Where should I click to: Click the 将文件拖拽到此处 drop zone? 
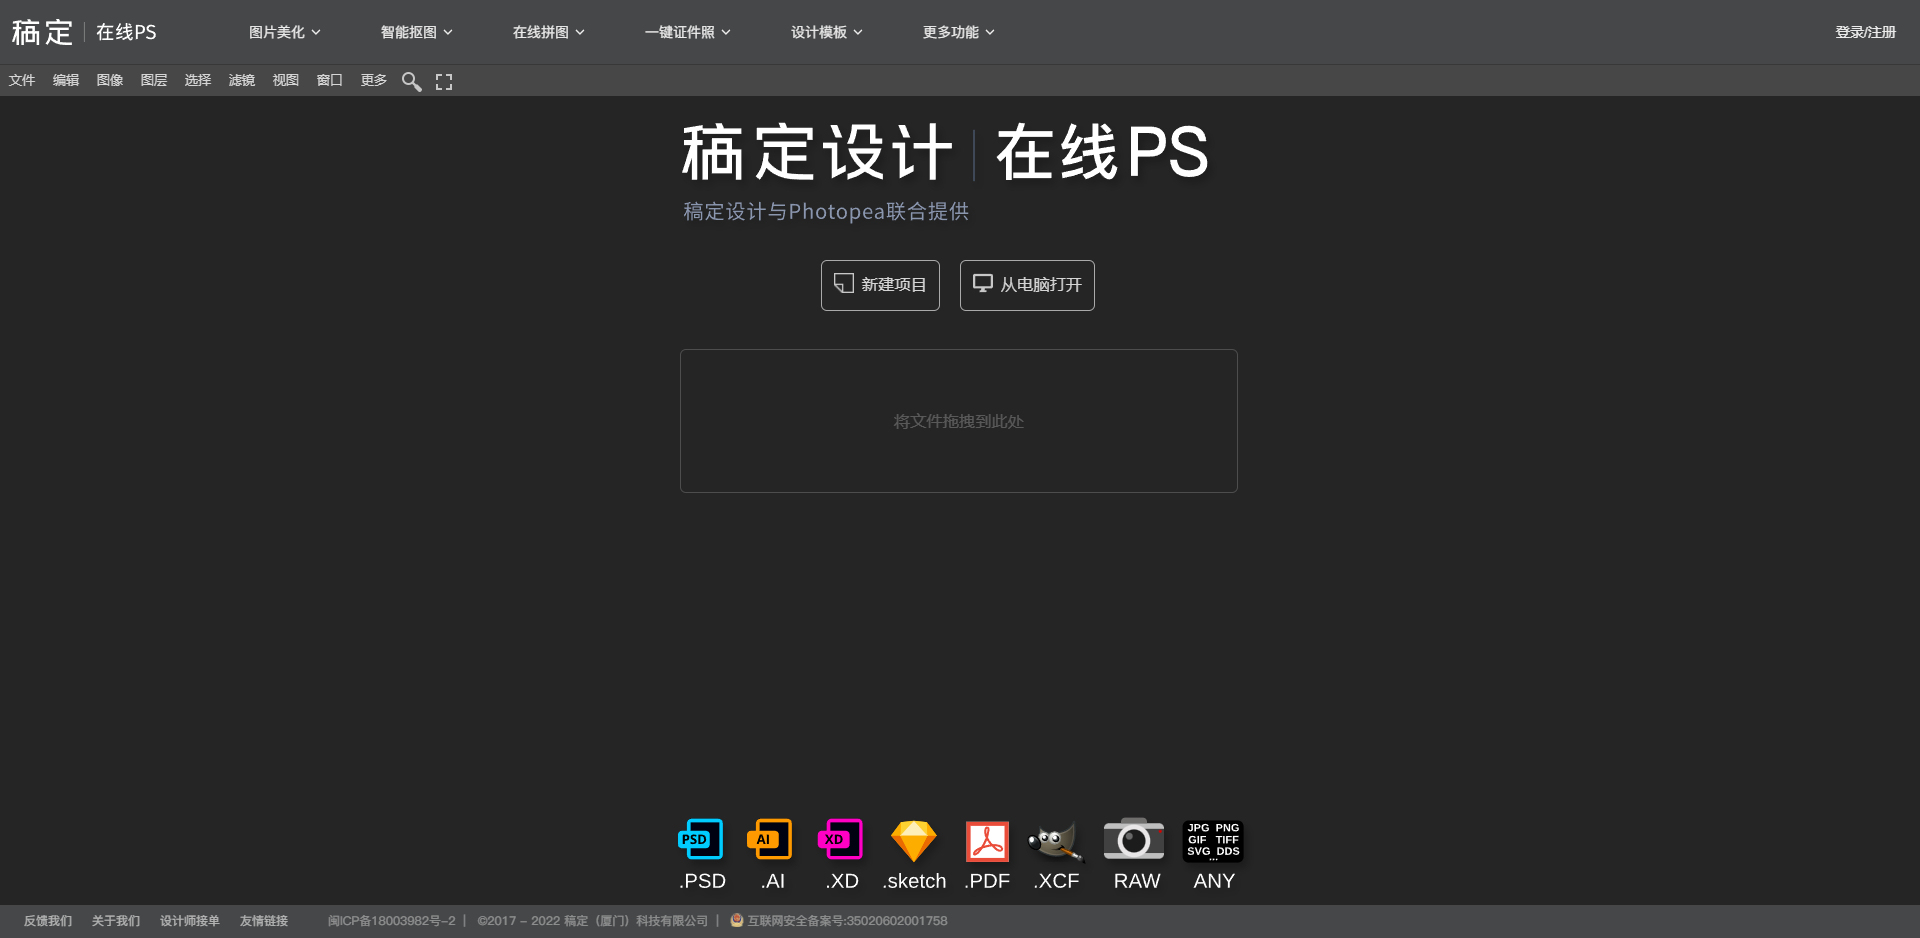click(x=959, y=421)
